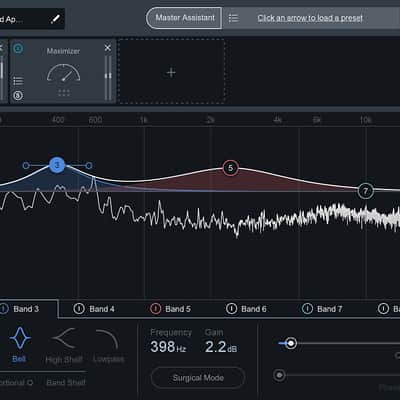Image resolution: width=400 pixels, height=400 pixels.
Task: Open the preset list icon beside Master Assistant
Action: click(233, 18)
